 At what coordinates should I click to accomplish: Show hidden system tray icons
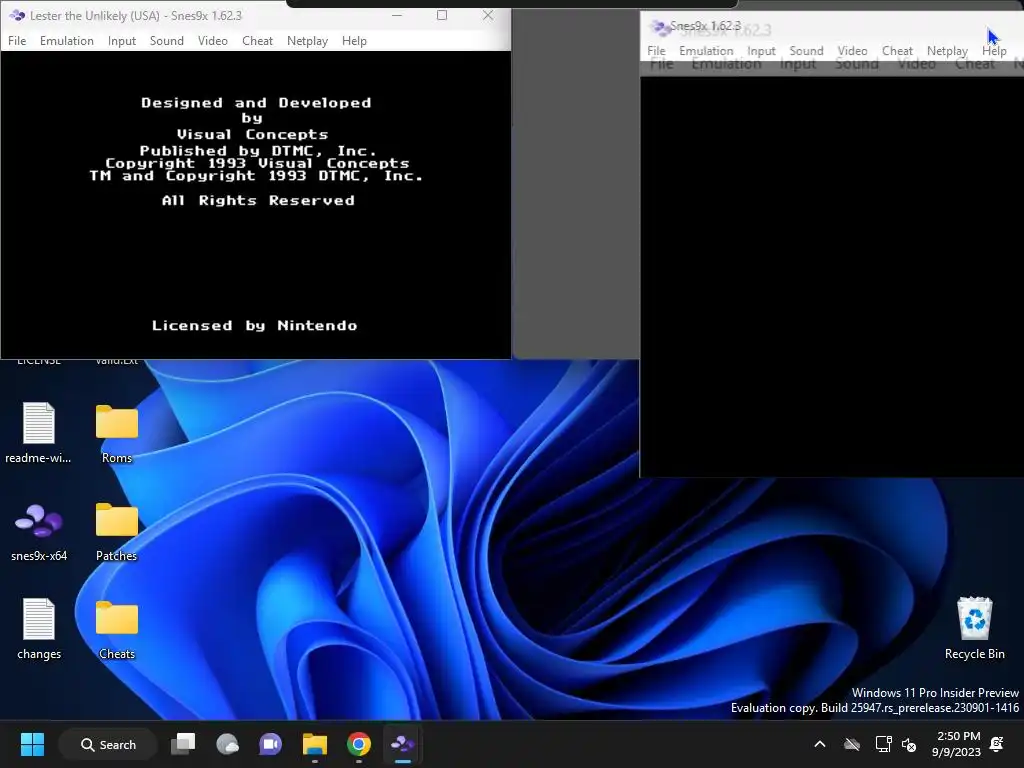click(820, 744)
